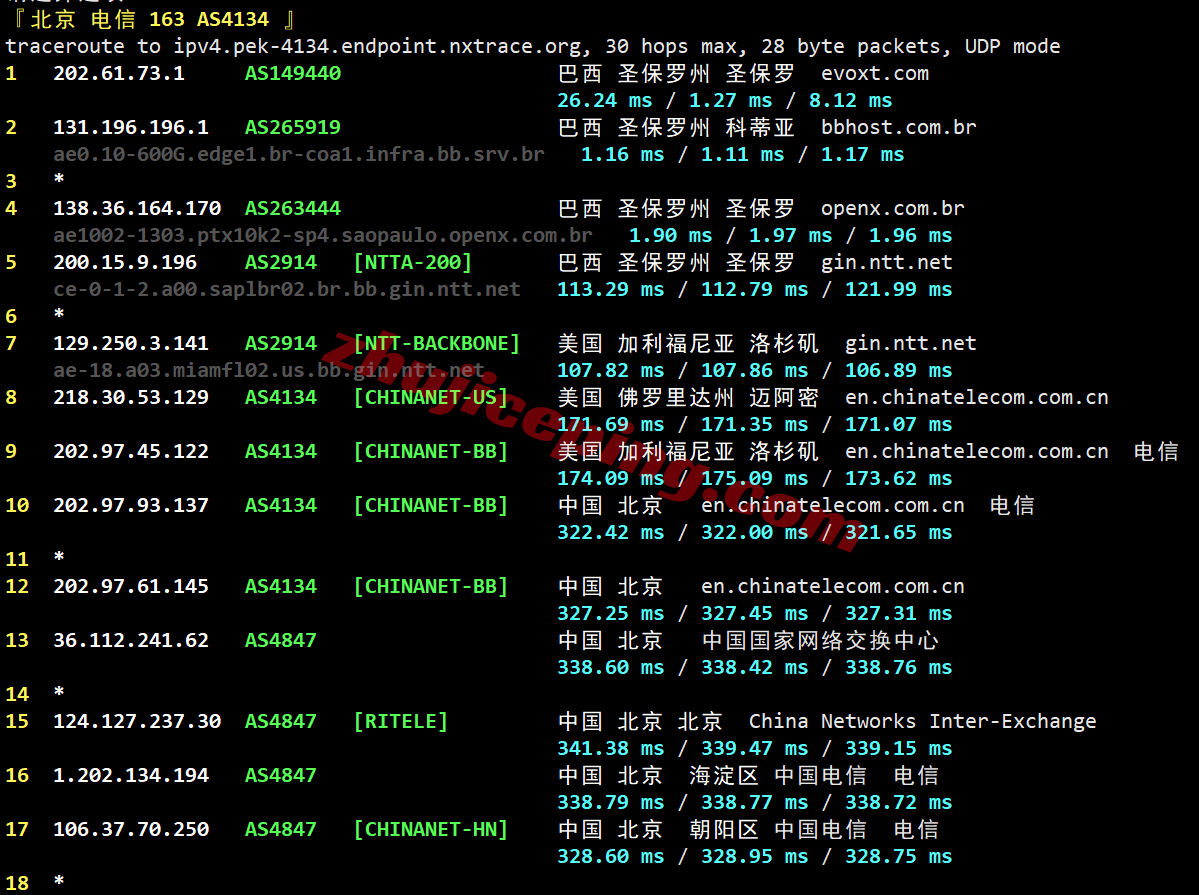This screenshot has width=1199, height=895.
Task: Click the text 'China Networks Inter-Exchange'
Action: tap(922, 721)
